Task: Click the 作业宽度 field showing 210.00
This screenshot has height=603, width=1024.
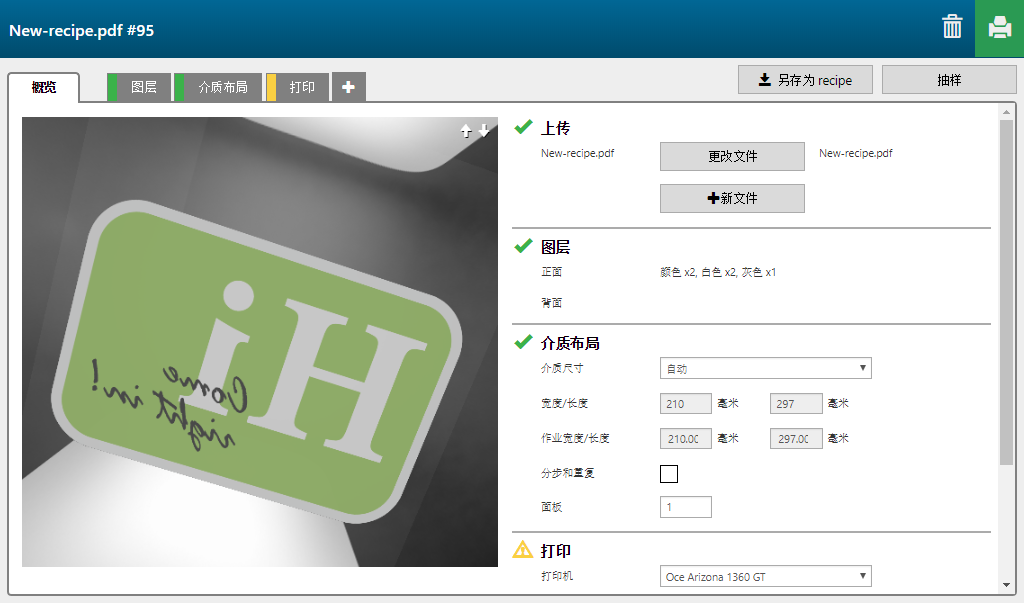Action: 686,438
